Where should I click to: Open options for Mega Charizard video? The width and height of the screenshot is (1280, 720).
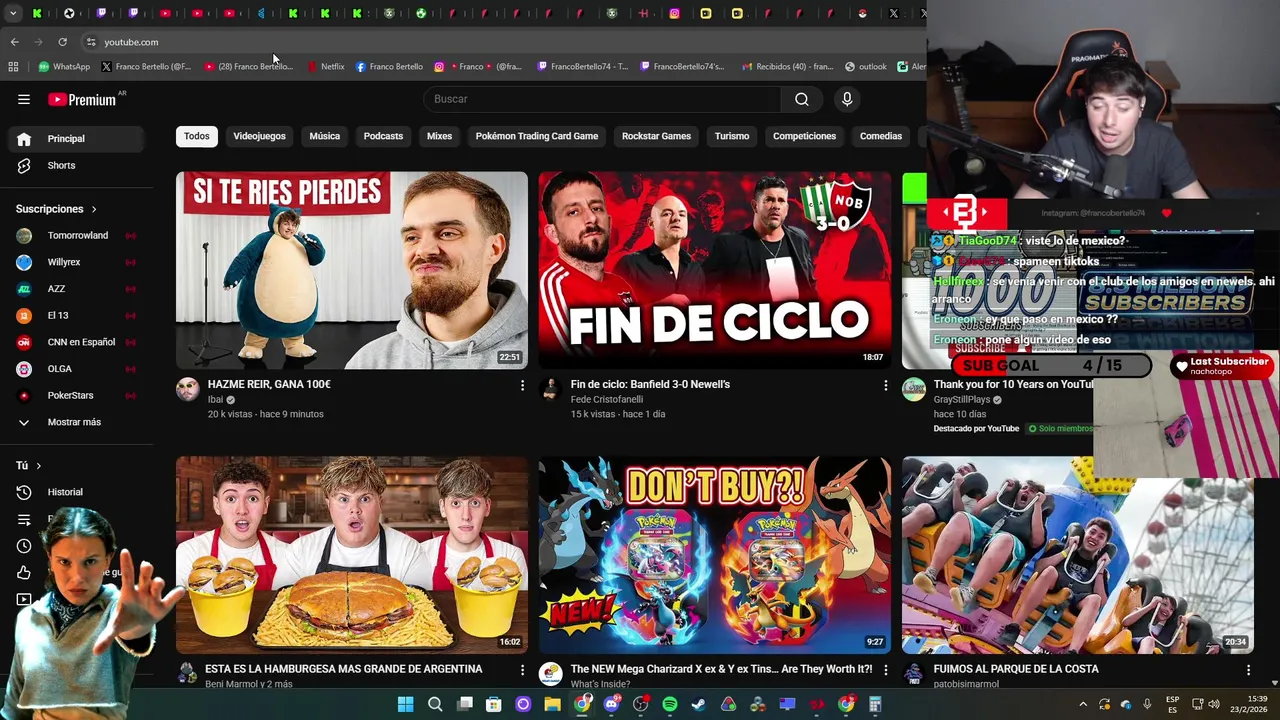pos(885,670)
